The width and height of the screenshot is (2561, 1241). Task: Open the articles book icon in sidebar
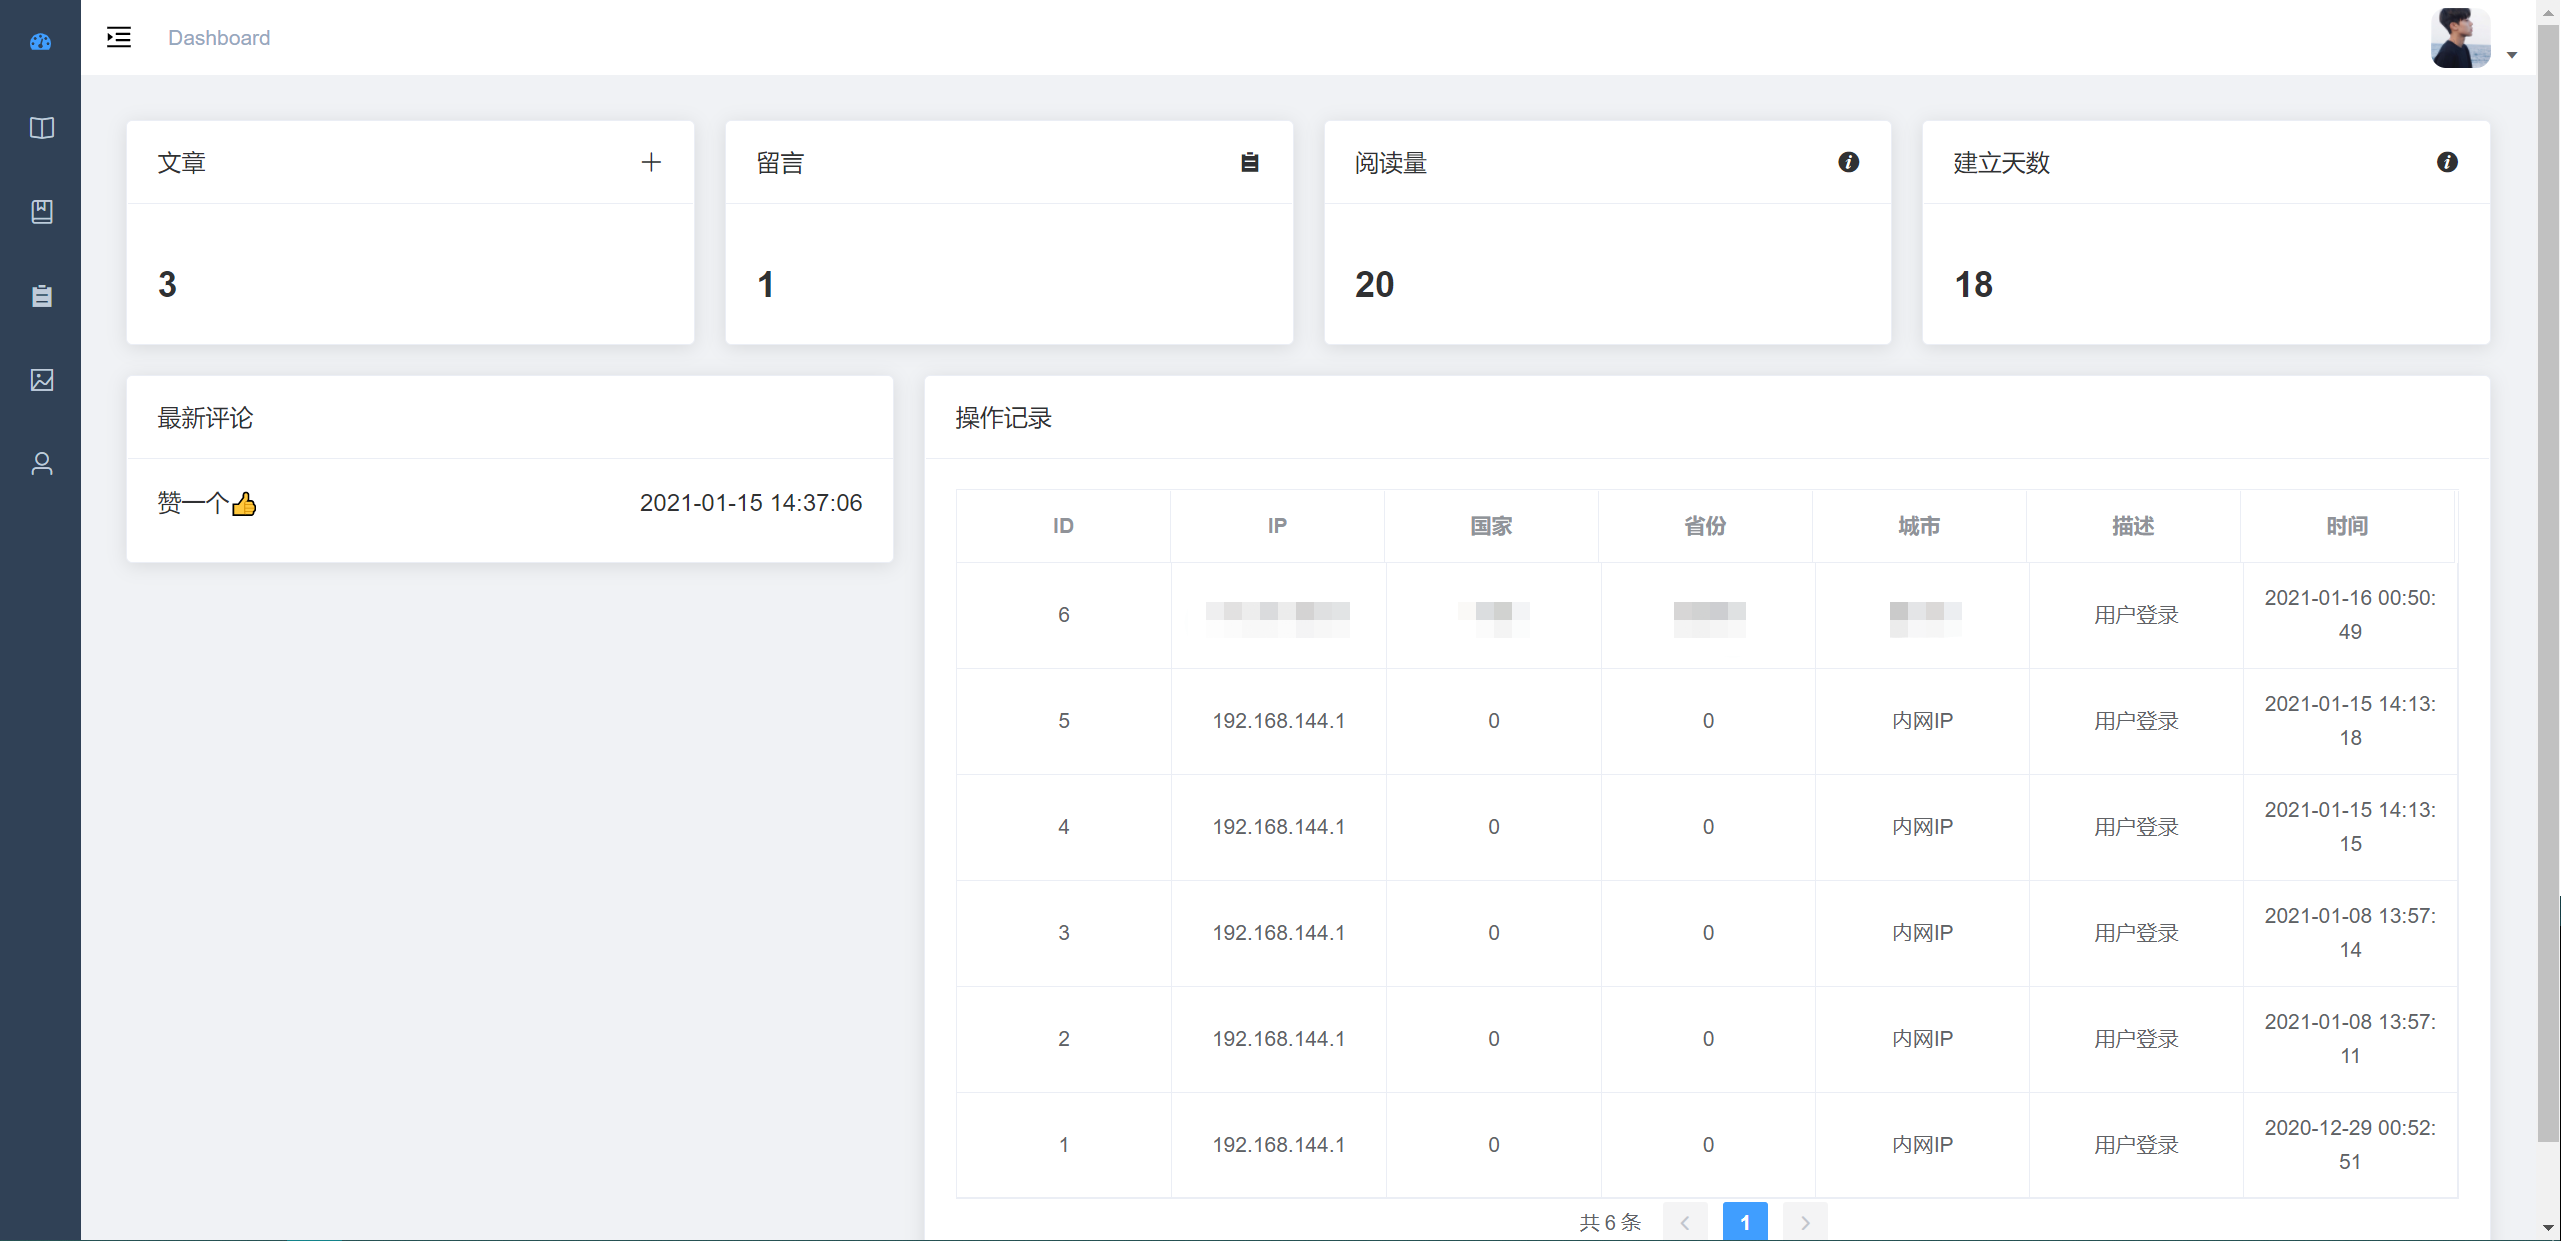coord(41,128)
